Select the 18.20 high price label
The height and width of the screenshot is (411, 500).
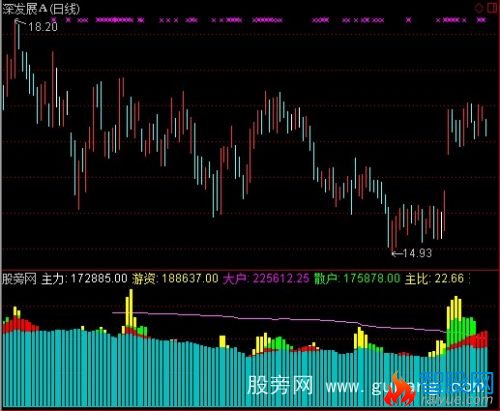click(43, 27)
